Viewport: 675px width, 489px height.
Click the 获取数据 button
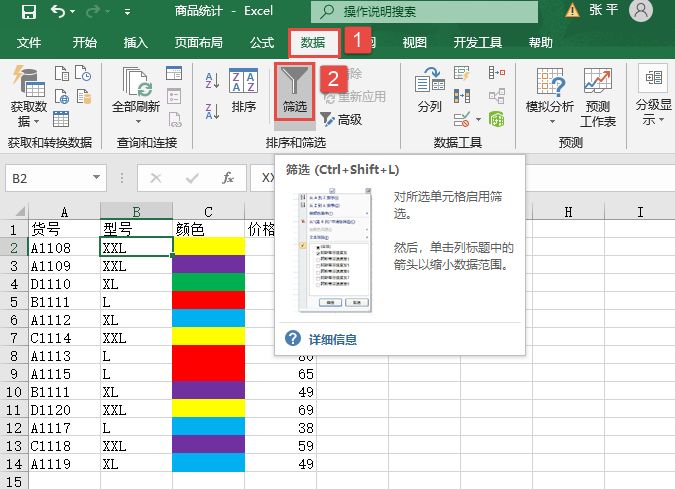28,96
